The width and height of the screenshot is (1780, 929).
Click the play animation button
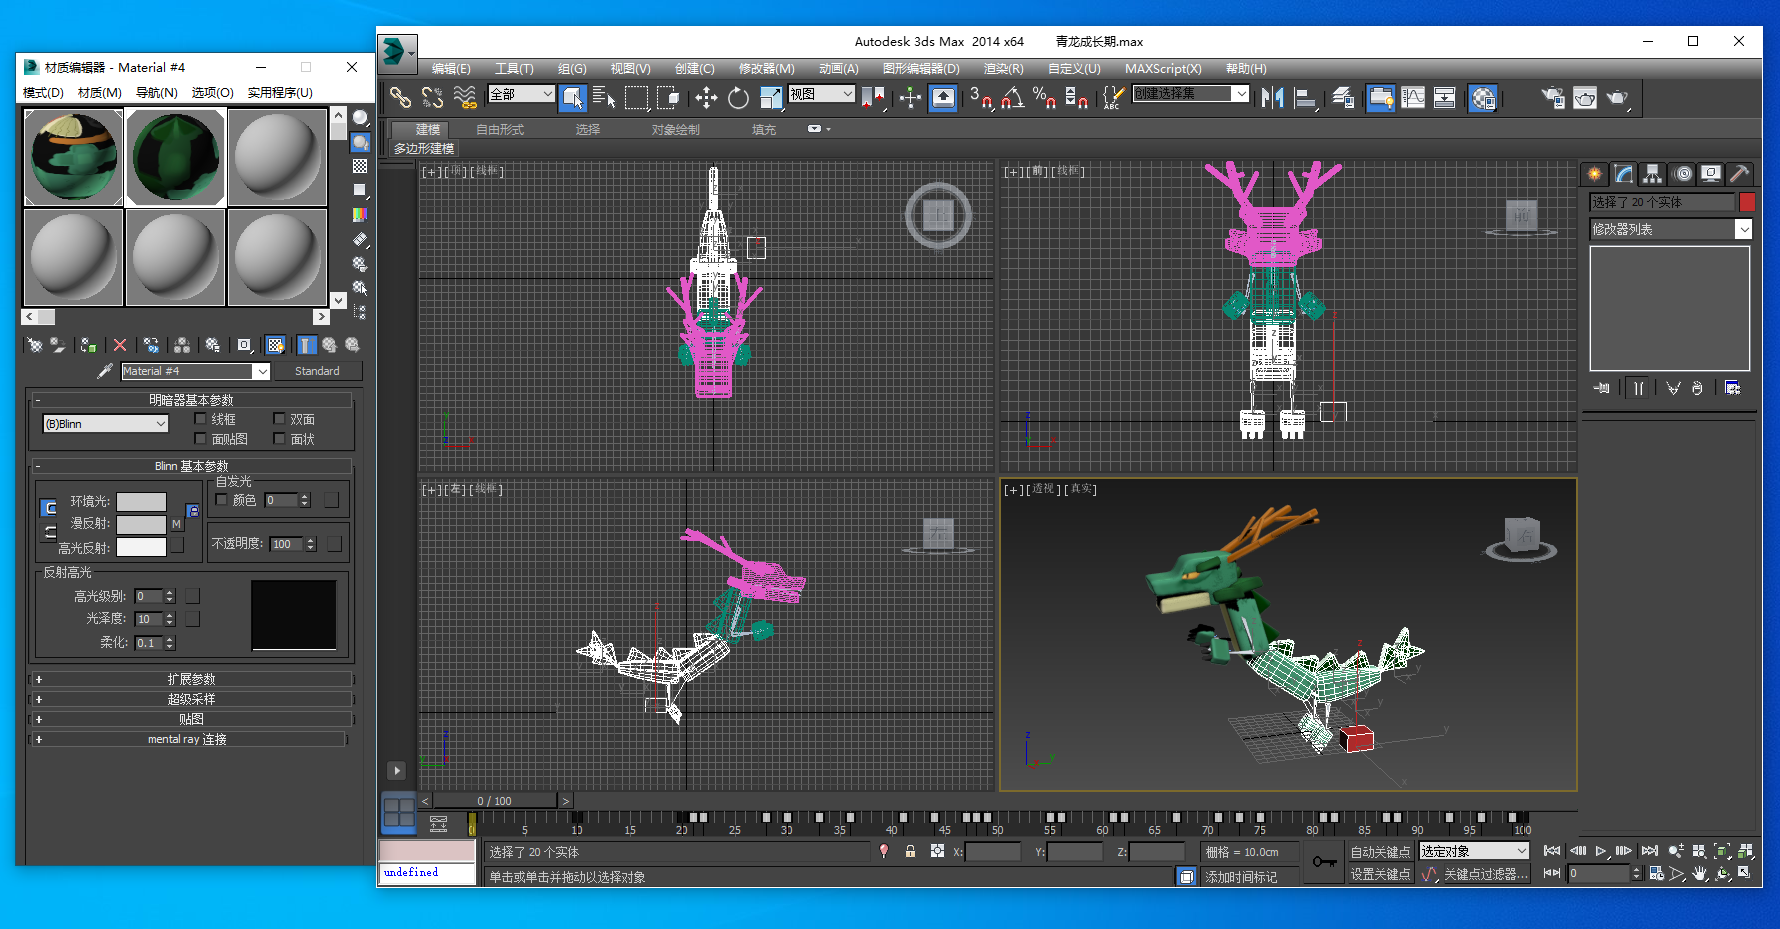[1601, 851]
